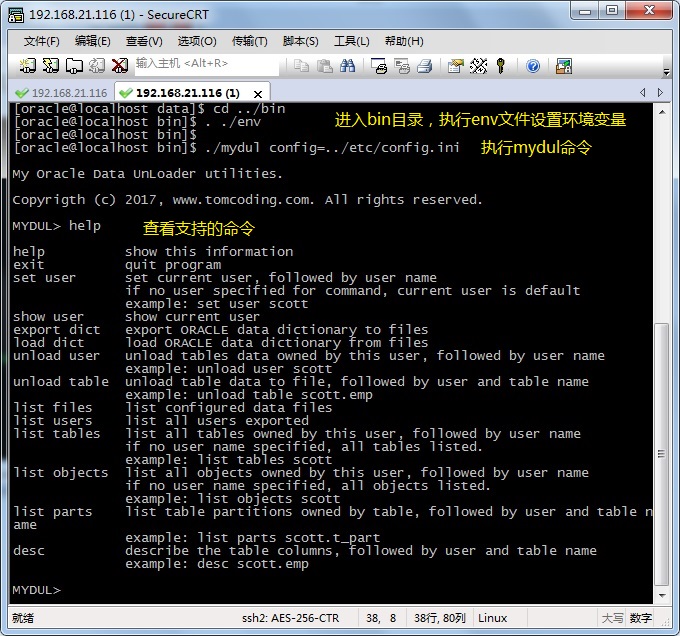Click the Paste clipboard icon
680x636 pixels.
pos(324,66)
